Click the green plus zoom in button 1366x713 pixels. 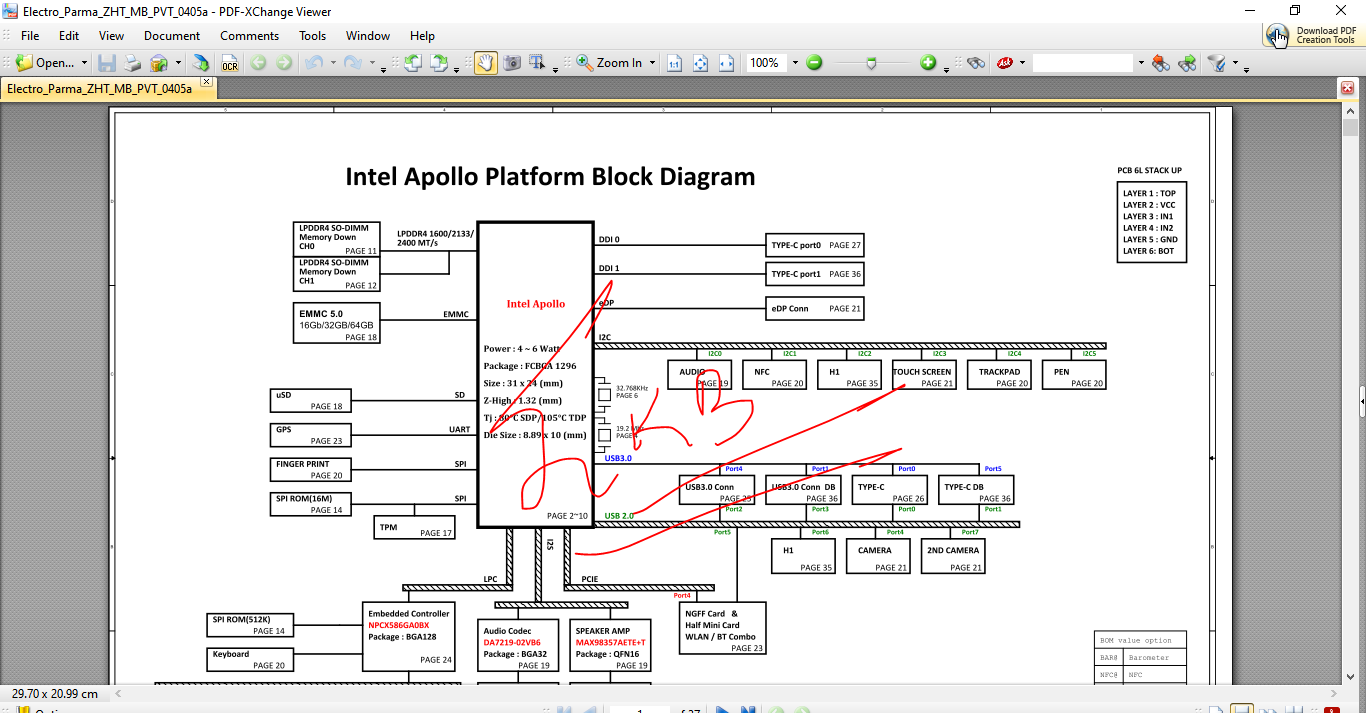(x=928, y=62)
